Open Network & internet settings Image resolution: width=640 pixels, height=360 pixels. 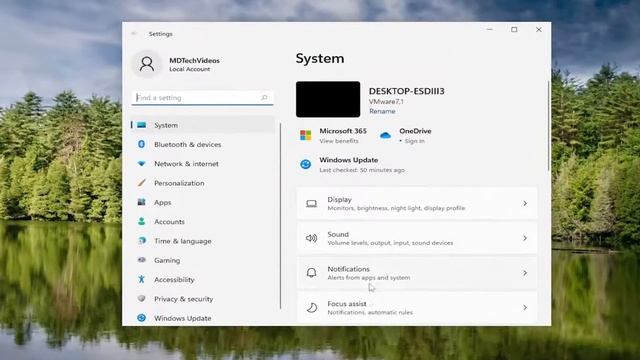tap(203, 164)
